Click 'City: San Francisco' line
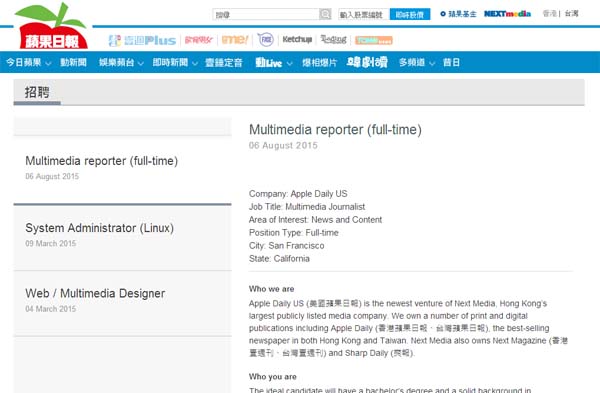 click(287, 246)
